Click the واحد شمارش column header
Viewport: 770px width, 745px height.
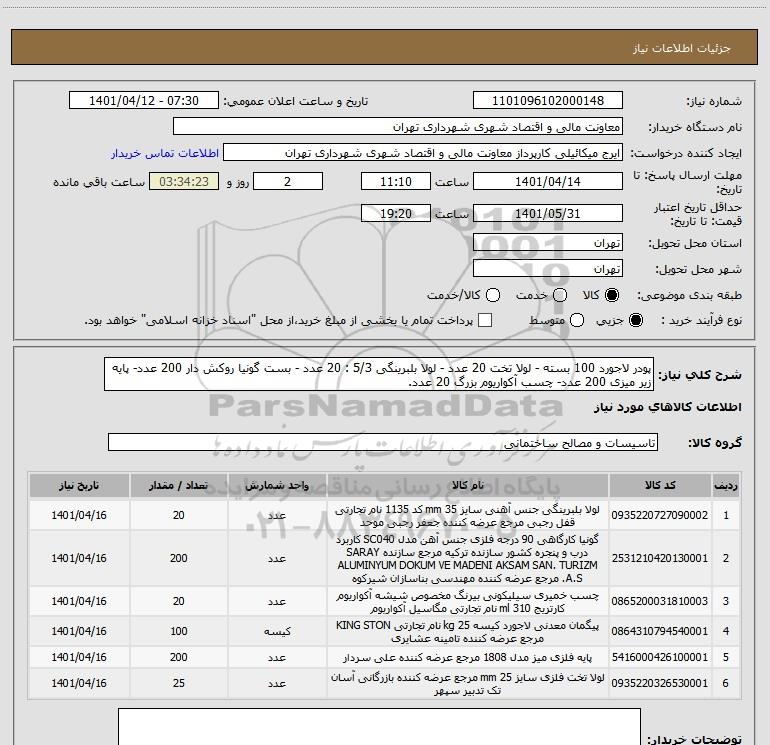click(x=277, y=485)
